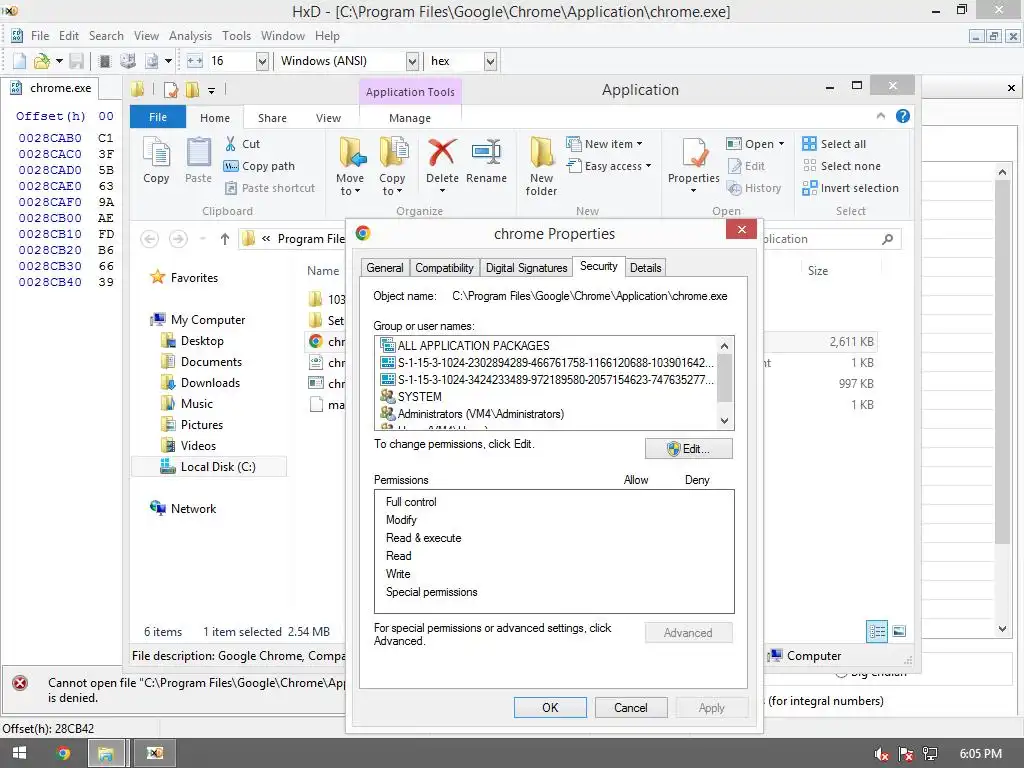Click the Explorer Up arrow navigation icon

coord(225,239)
